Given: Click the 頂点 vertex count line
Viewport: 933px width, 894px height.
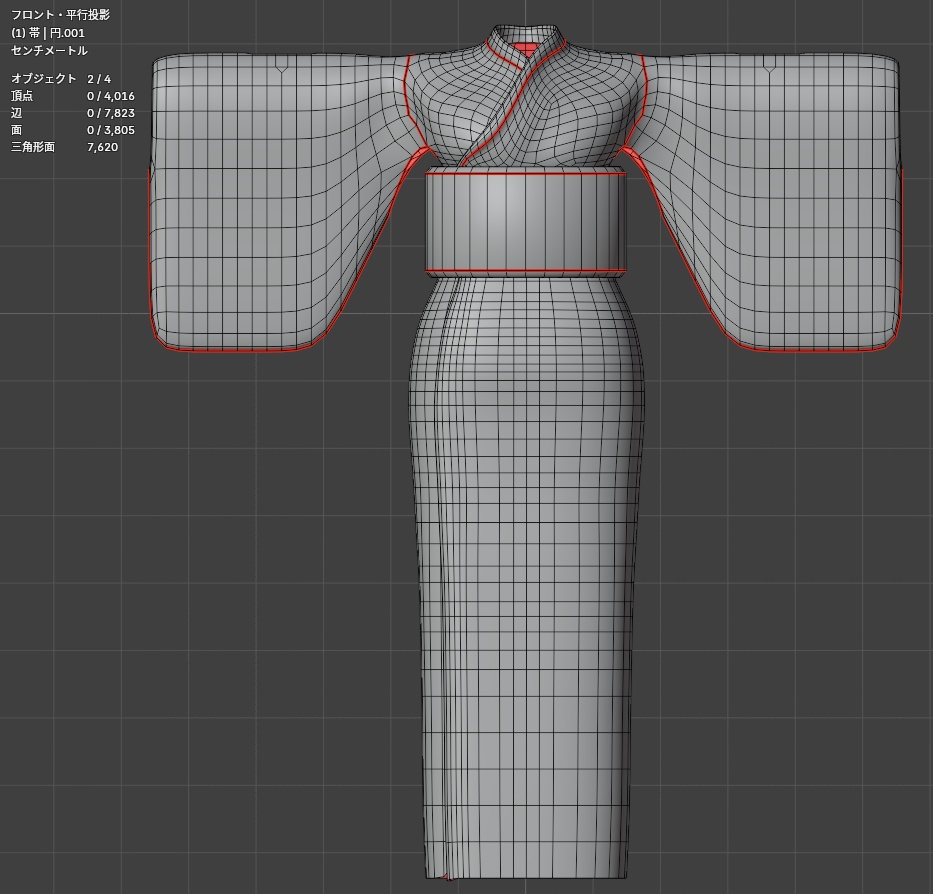Looking at the screenshot, I should tap(73, 96).
